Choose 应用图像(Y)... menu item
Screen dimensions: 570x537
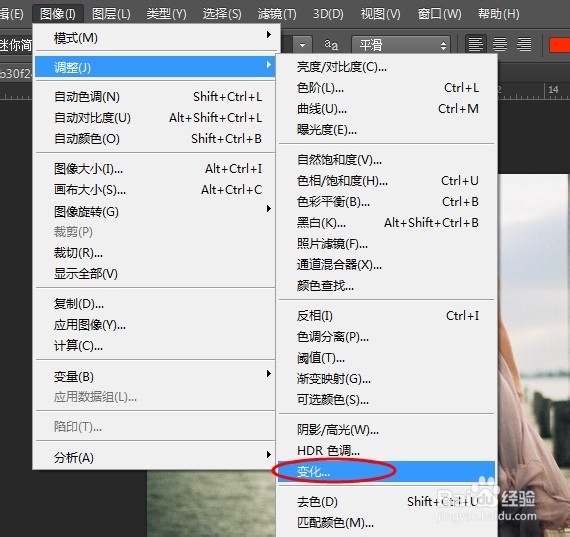[155, 325]
